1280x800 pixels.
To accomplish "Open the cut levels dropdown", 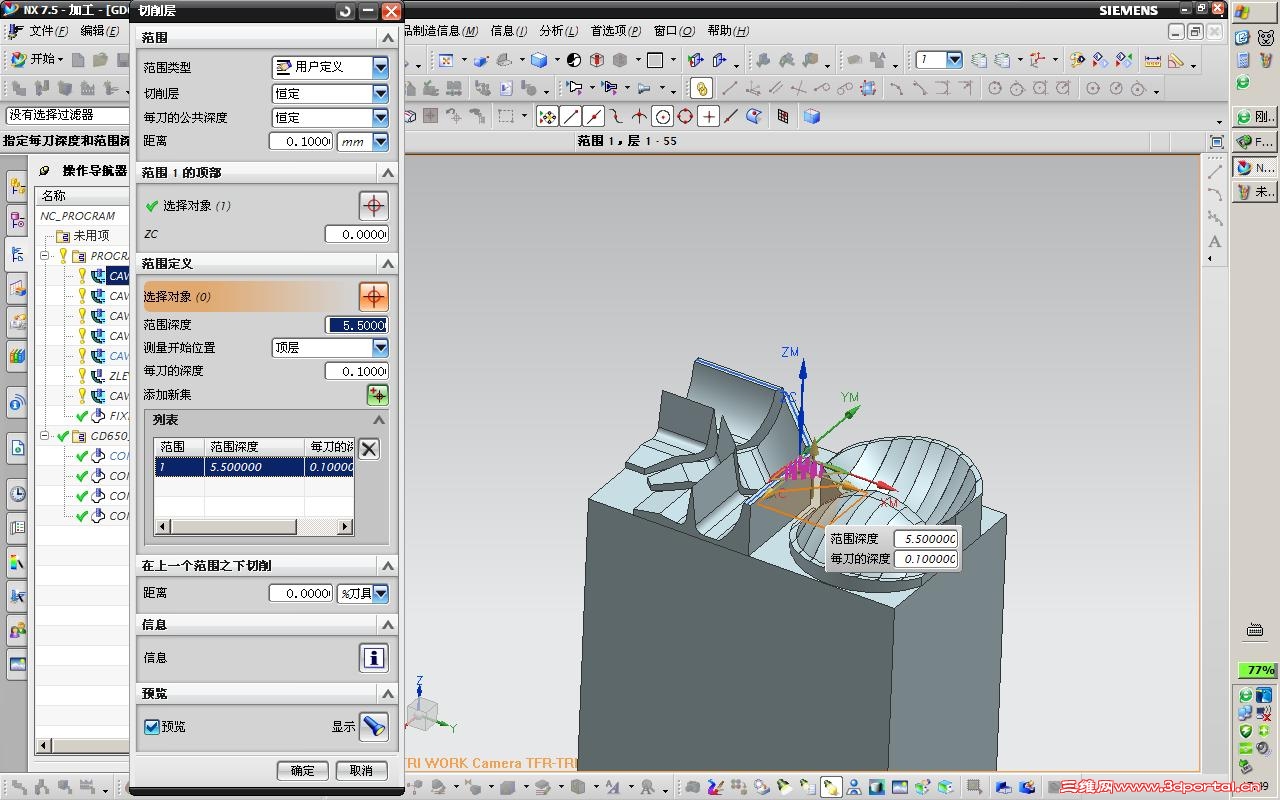I will [x=380, y=93].
